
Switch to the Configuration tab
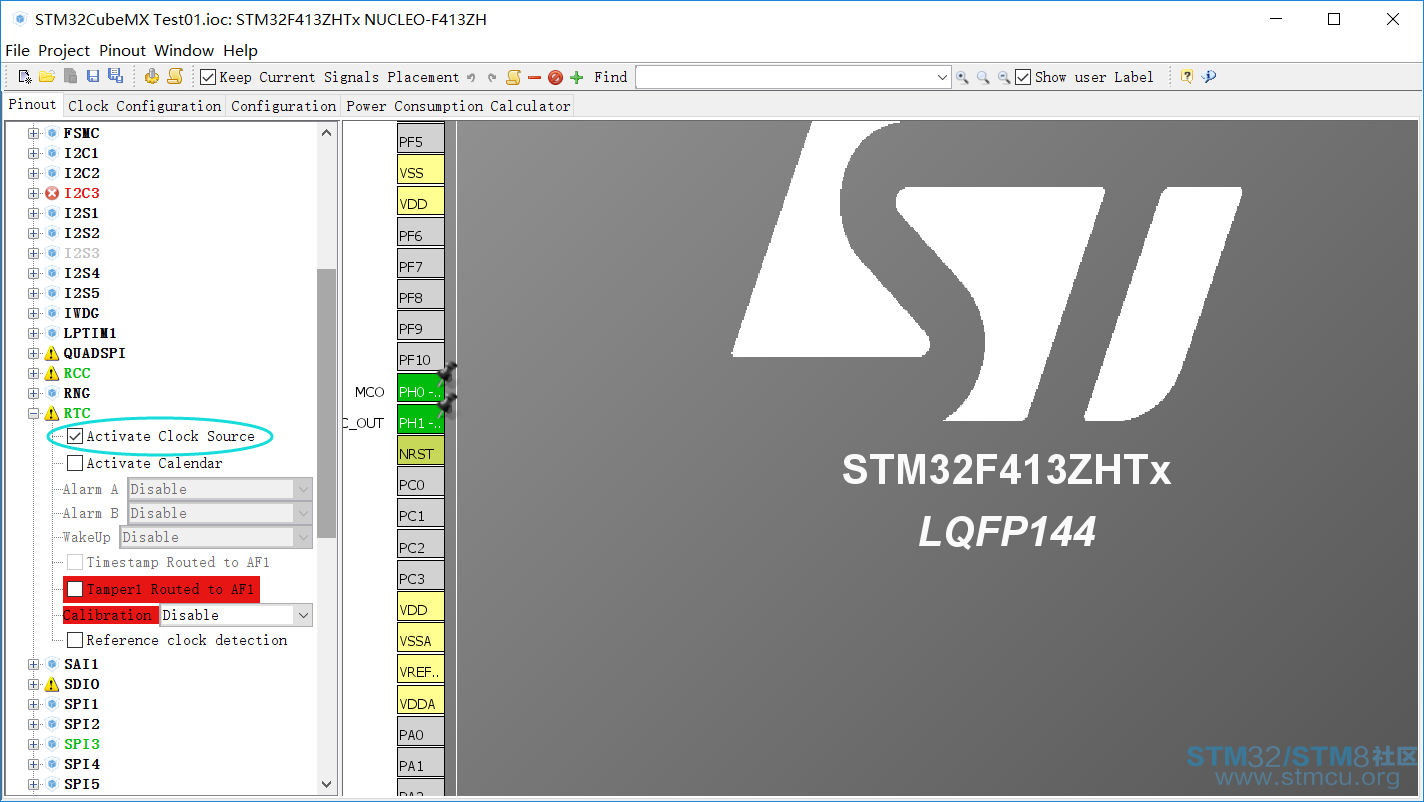[284, 106]
